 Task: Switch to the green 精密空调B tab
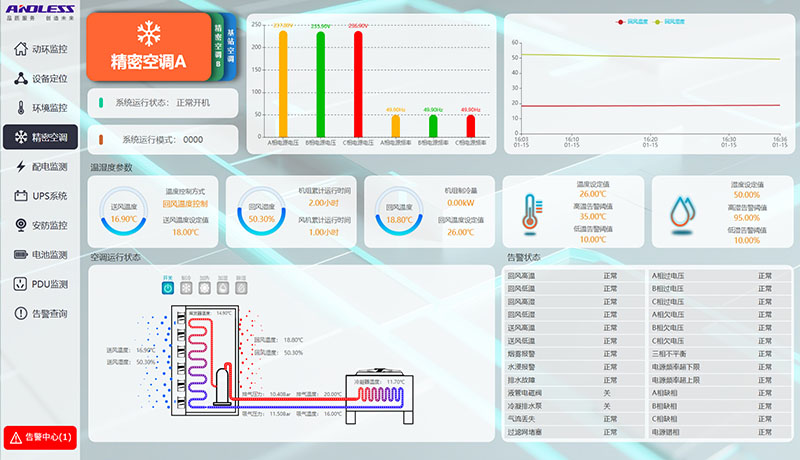tap(218, 45)
